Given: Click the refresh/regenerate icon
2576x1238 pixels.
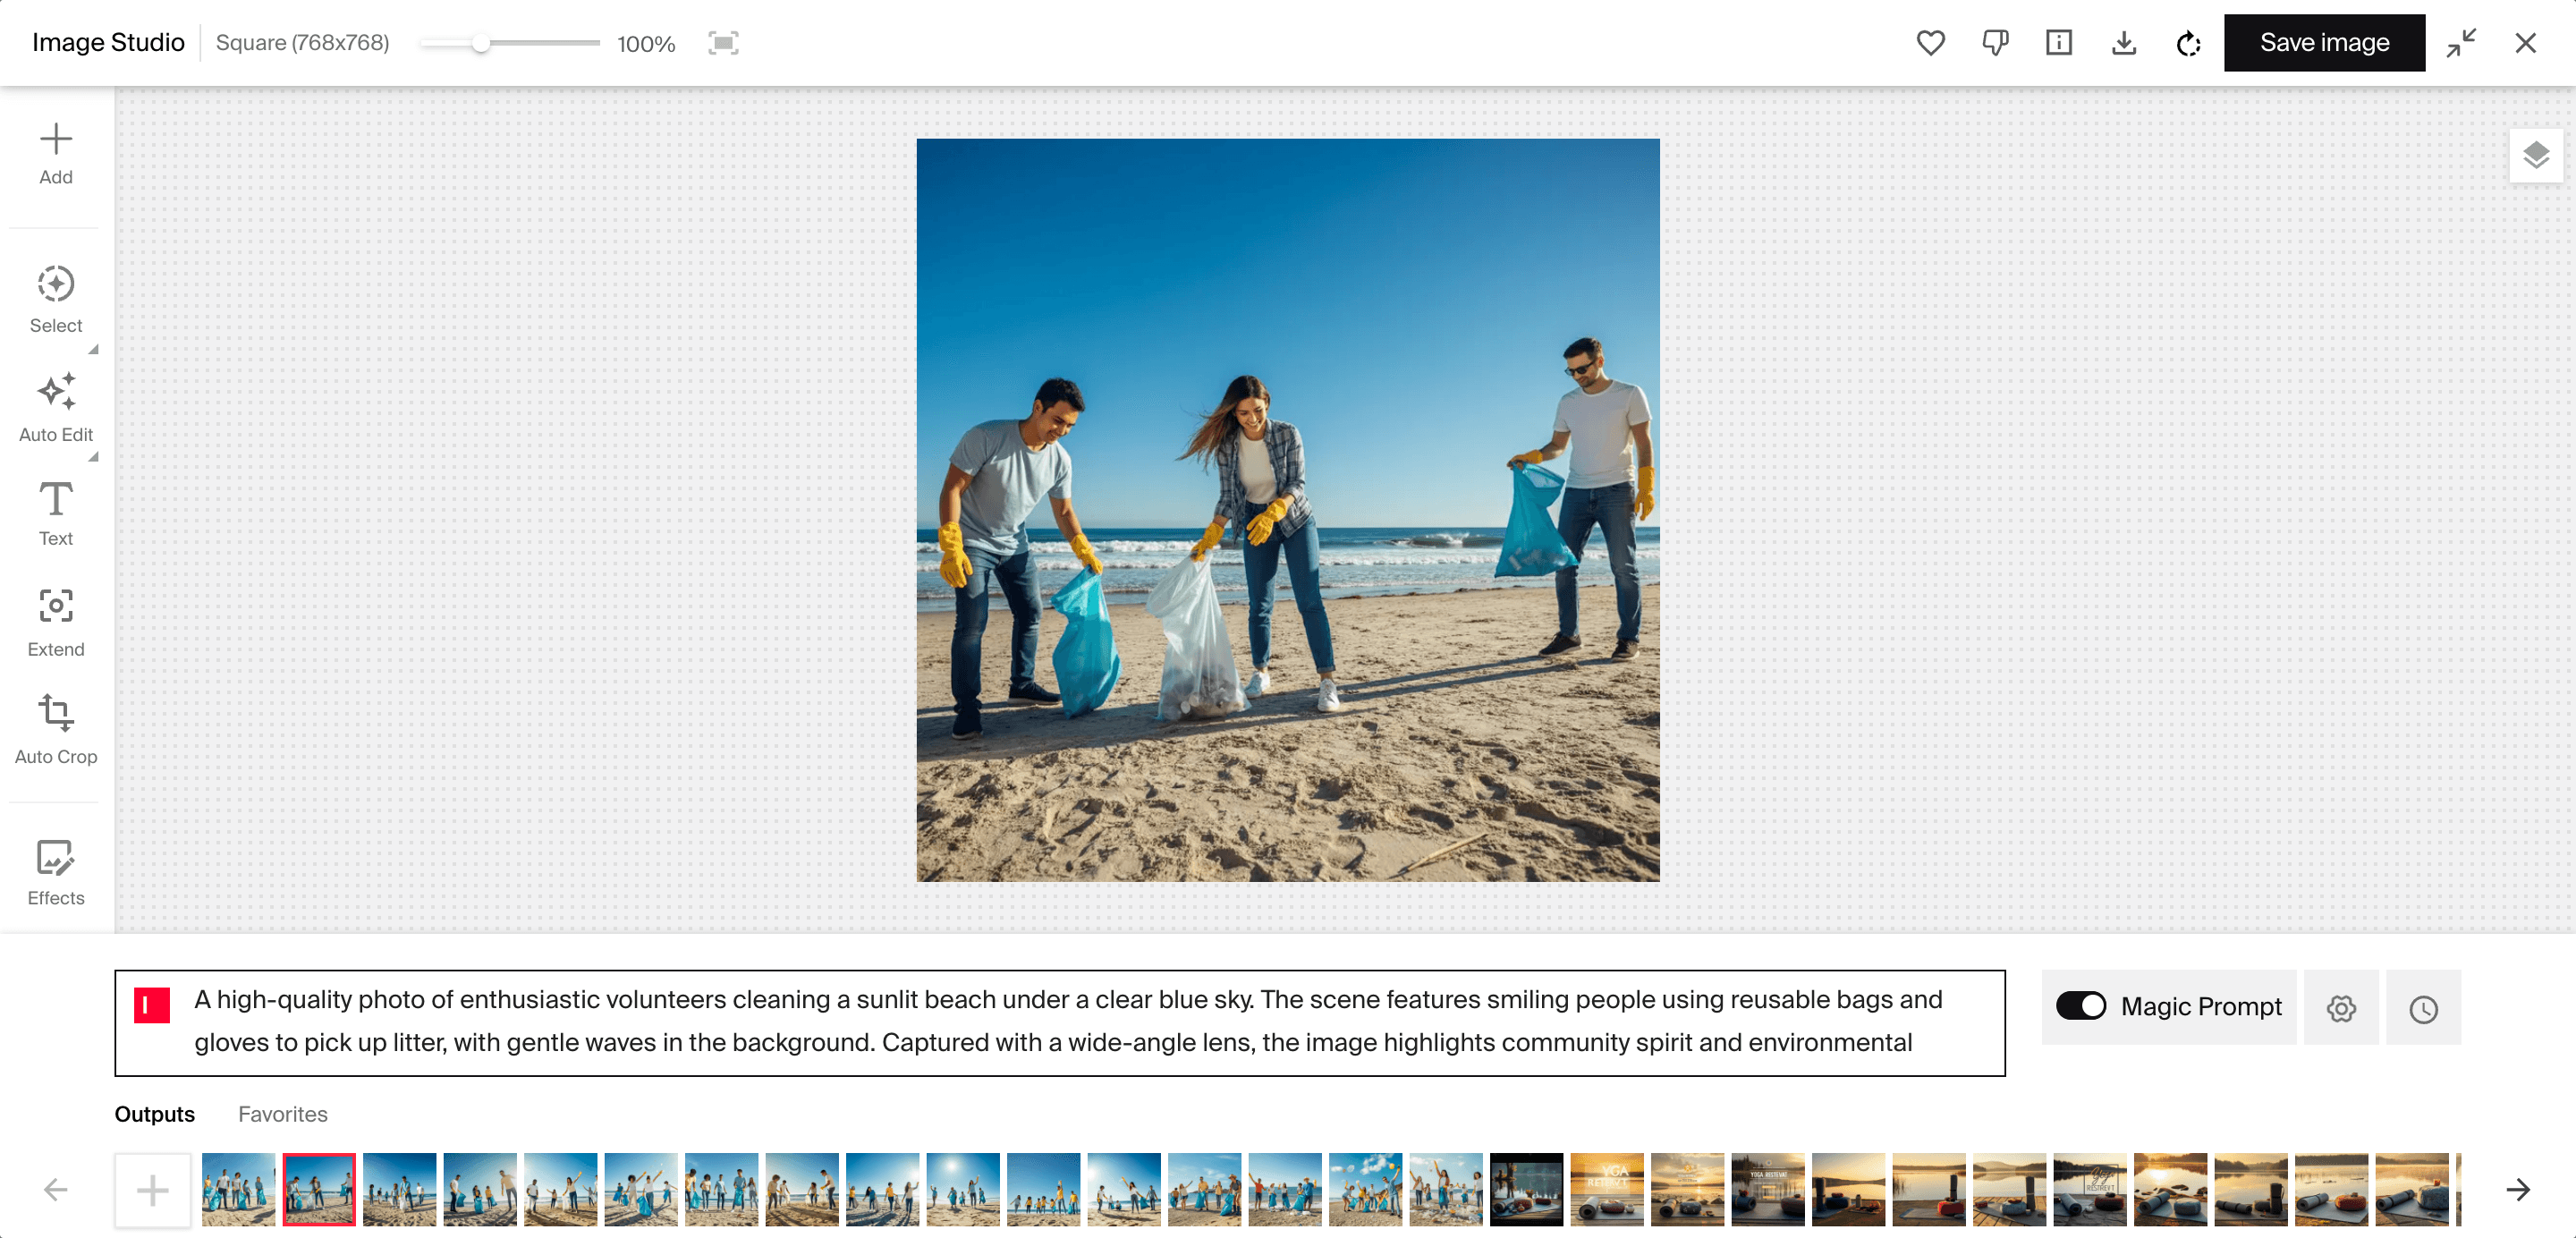Looking at the screenshot, I should pyautogui.click(x=2189, y=43).
